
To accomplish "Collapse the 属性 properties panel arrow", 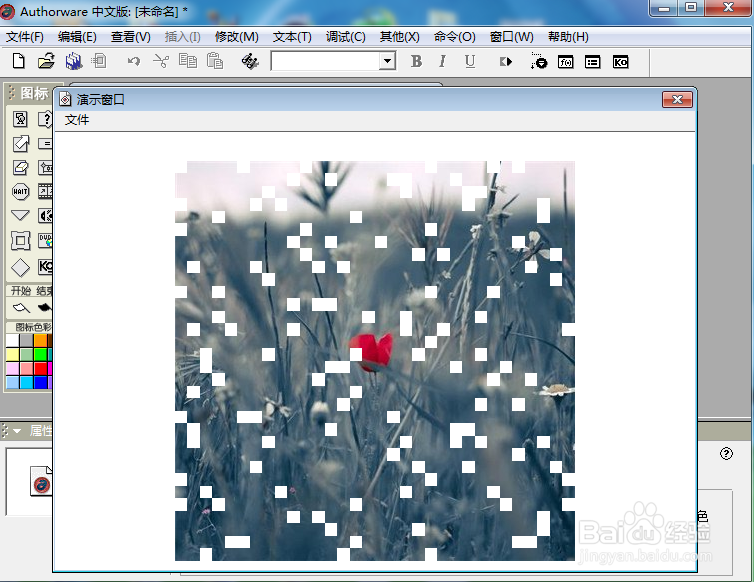I will tap(17, 431).
